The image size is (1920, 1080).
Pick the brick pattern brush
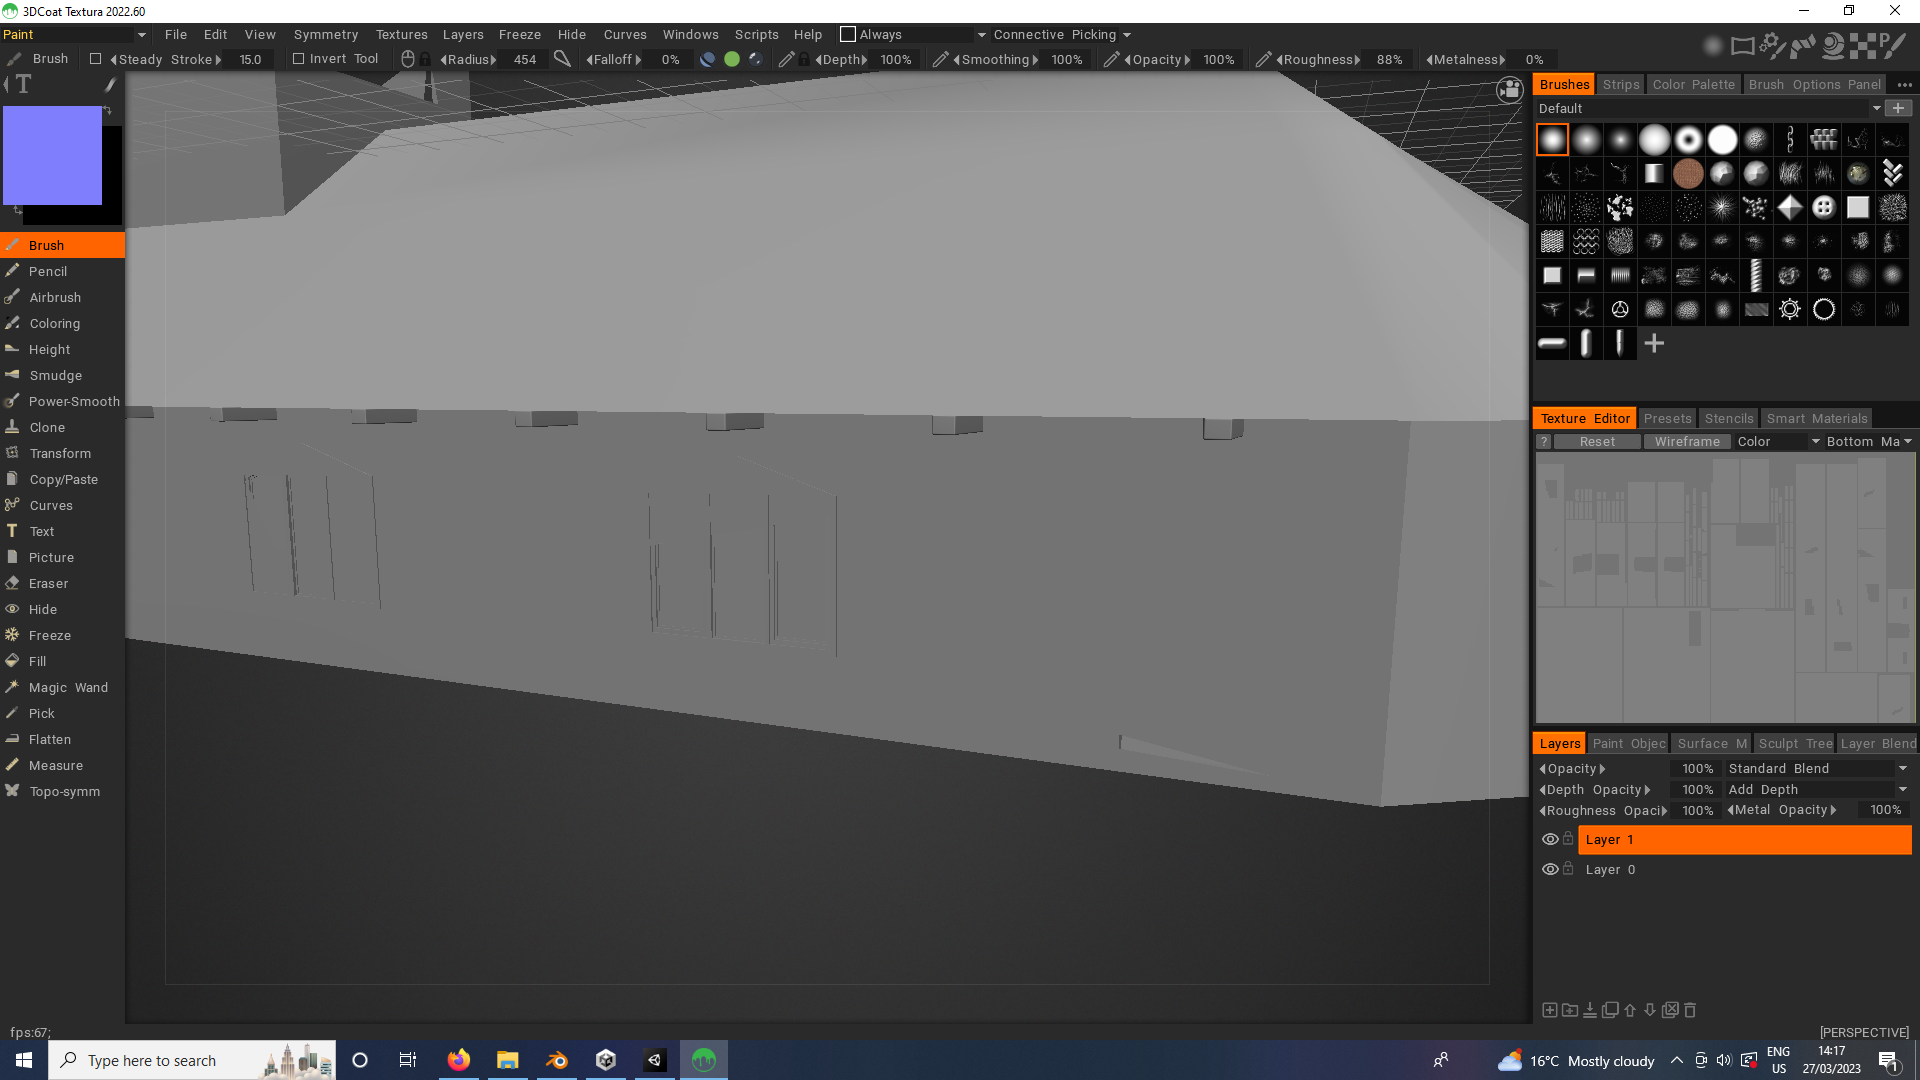coord(1824,139)
